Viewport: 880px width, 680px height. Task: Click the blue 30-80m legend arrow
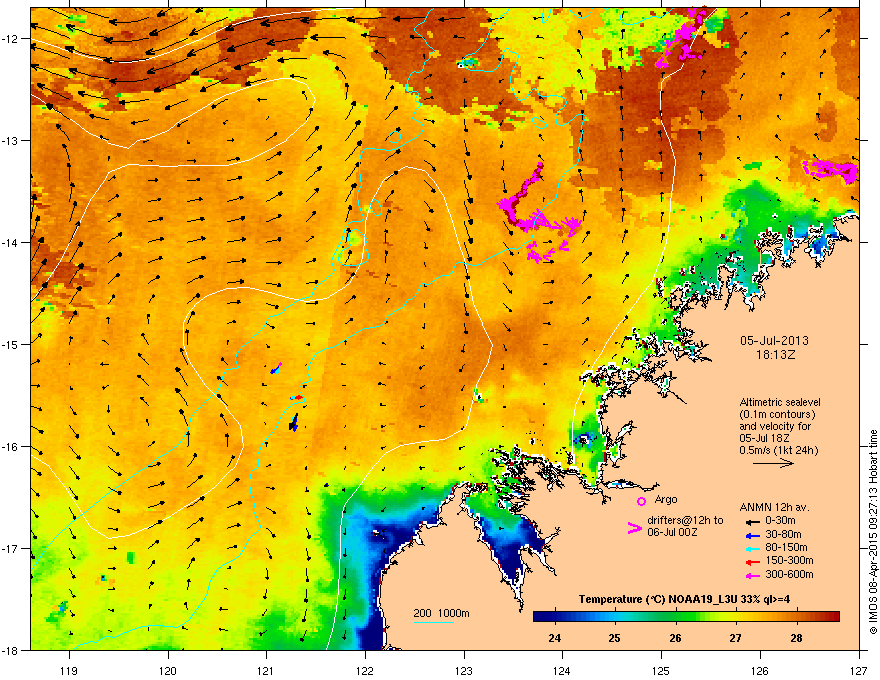tap(753, 535)
